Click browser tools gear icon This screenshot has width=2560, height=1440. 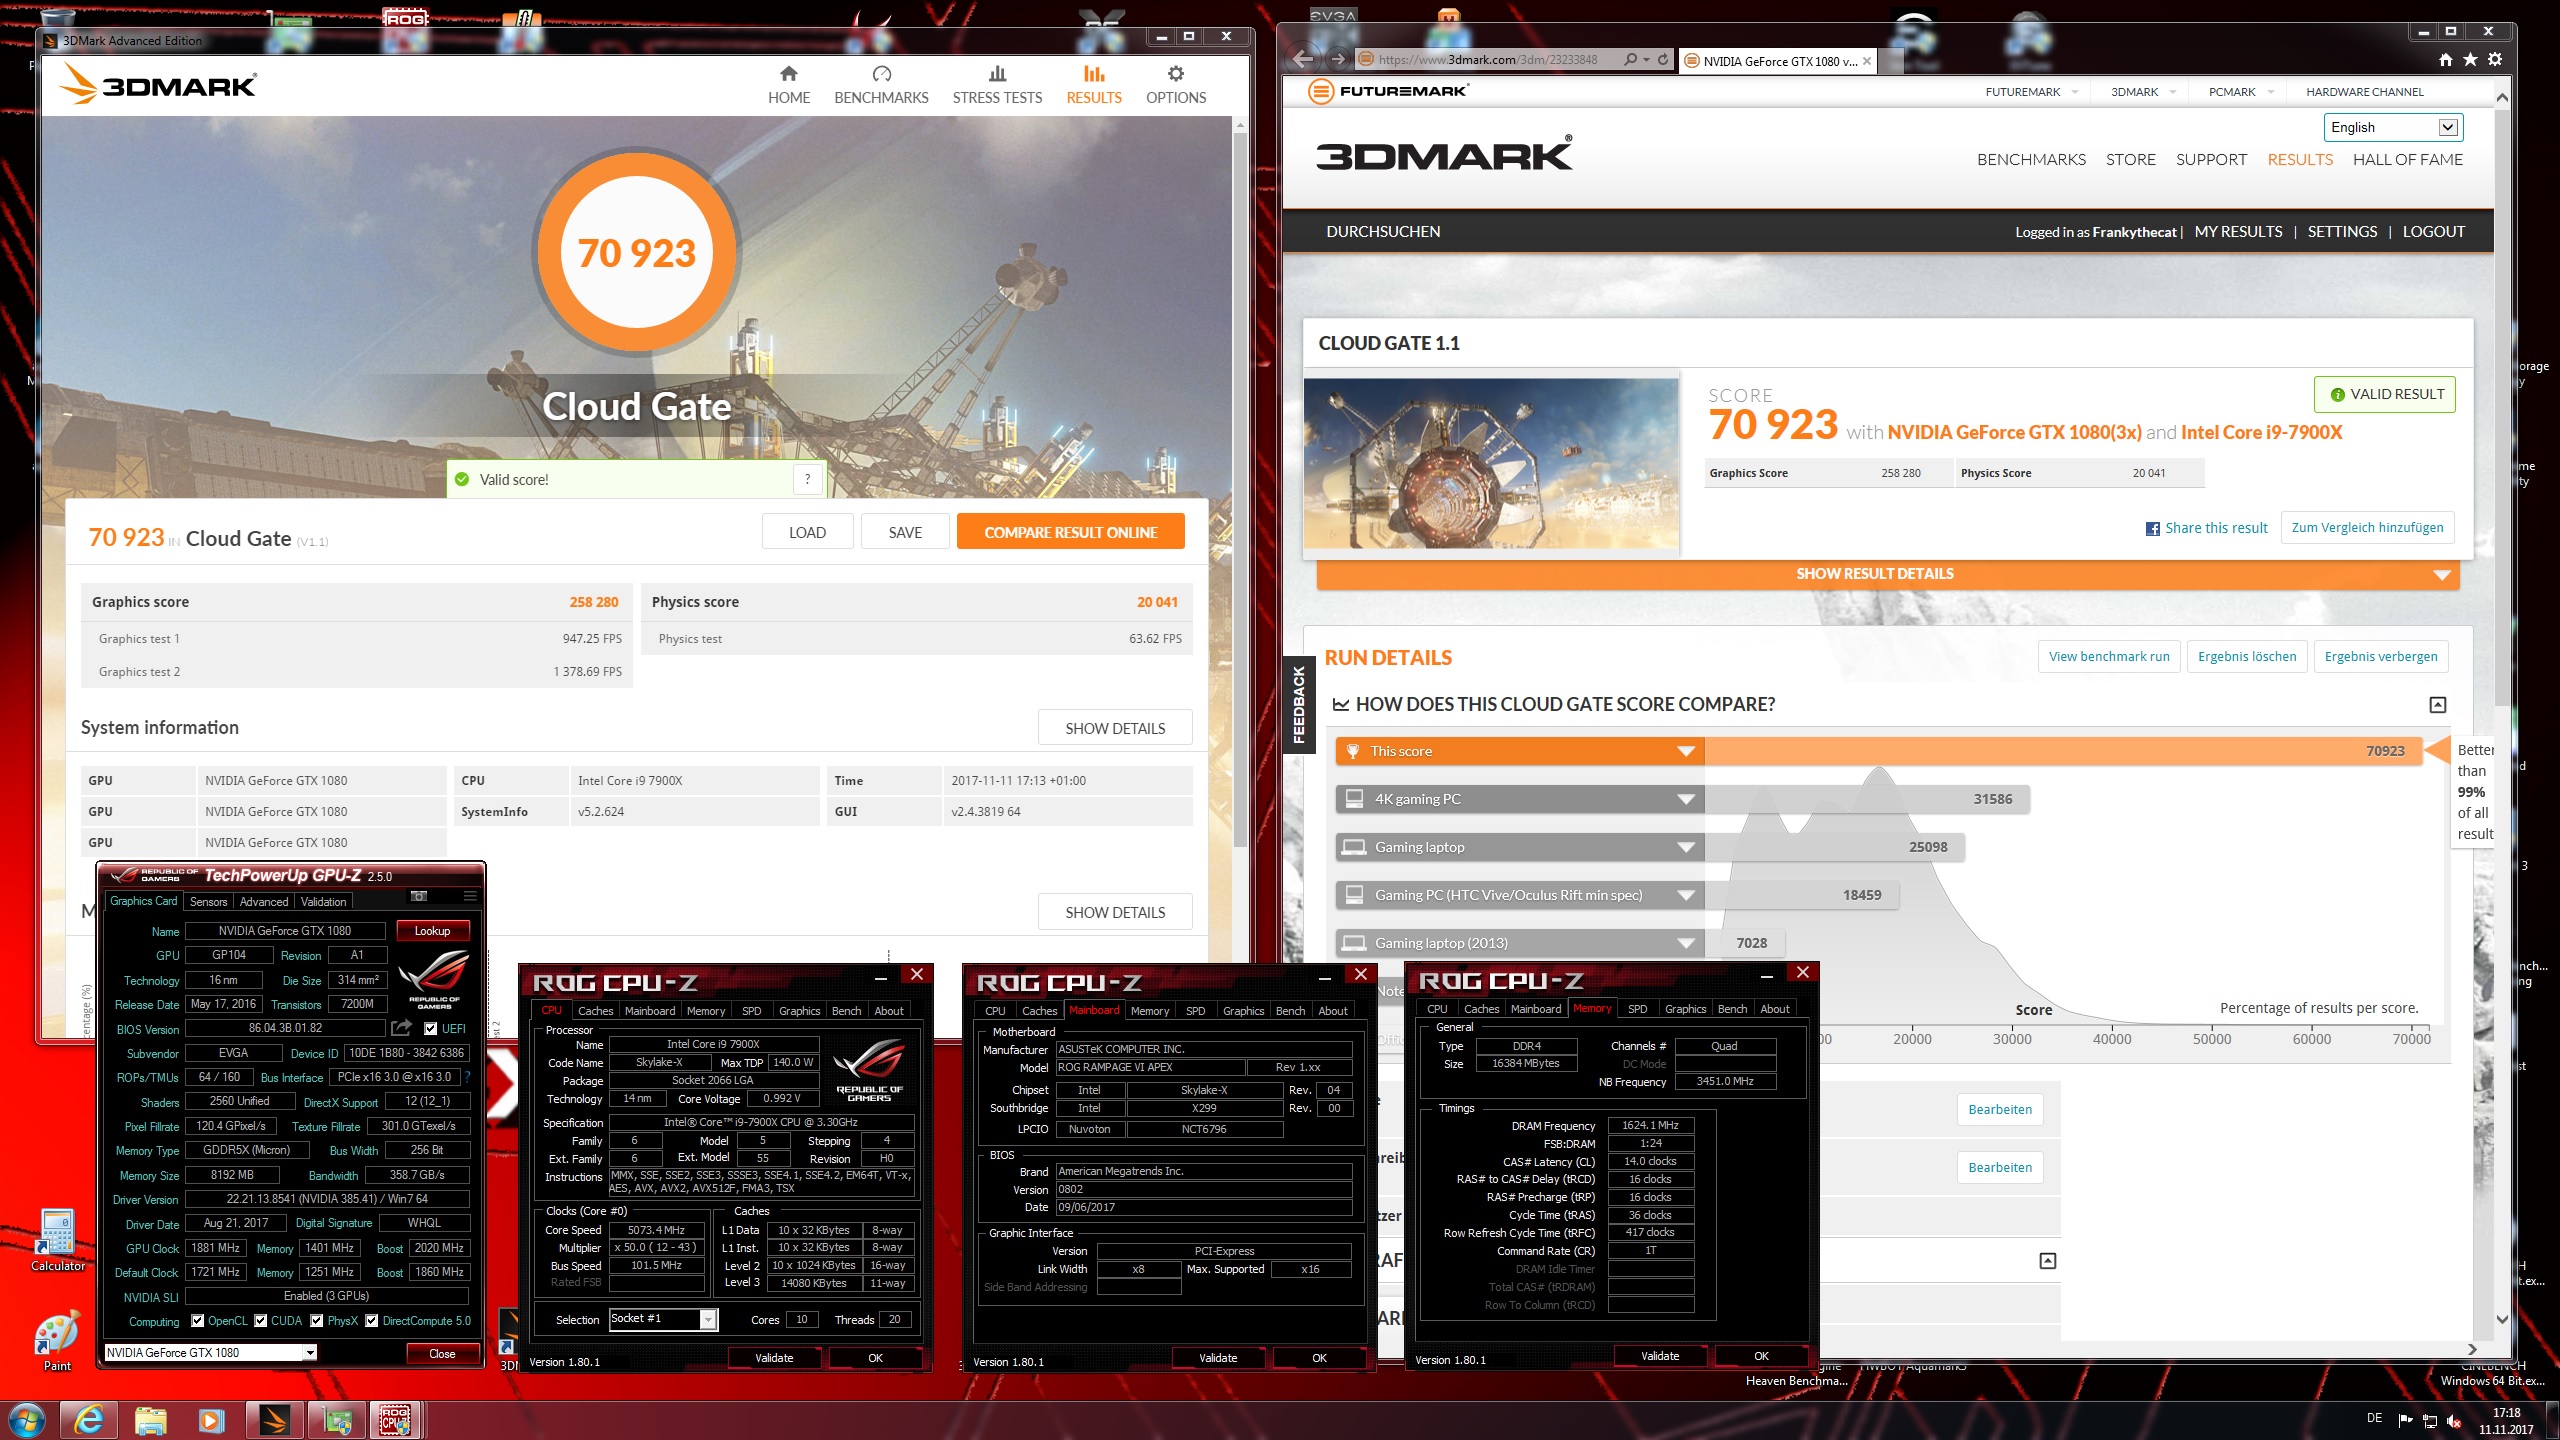(2495, 60)
